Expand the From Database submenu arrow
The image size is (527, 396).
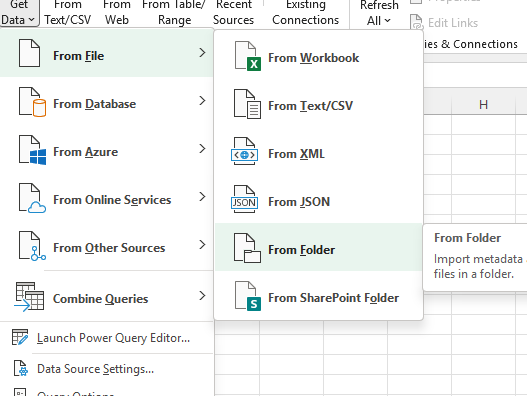point(202,101)
